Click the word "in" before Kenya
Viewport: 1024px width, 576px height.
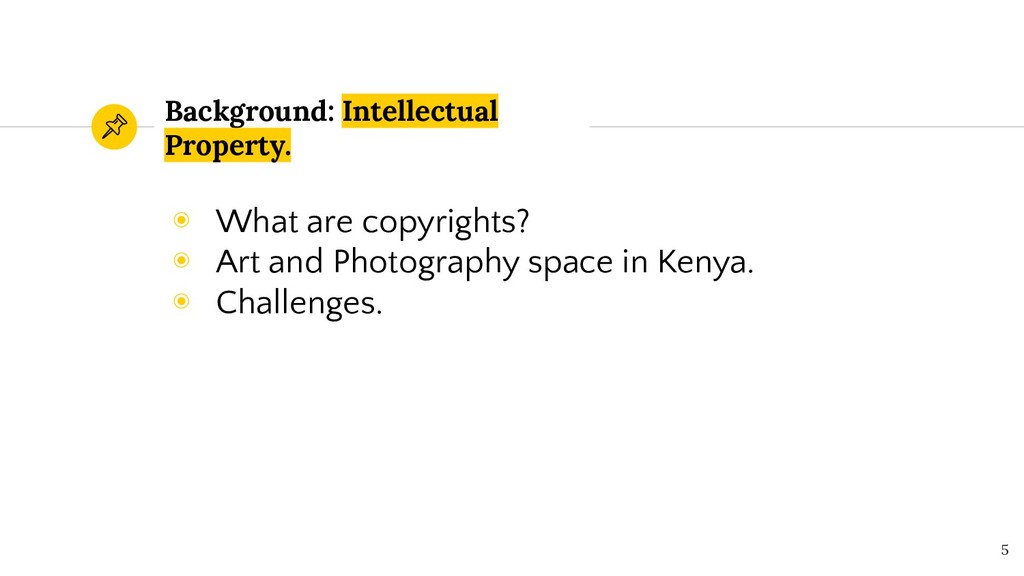click(635, 262)
